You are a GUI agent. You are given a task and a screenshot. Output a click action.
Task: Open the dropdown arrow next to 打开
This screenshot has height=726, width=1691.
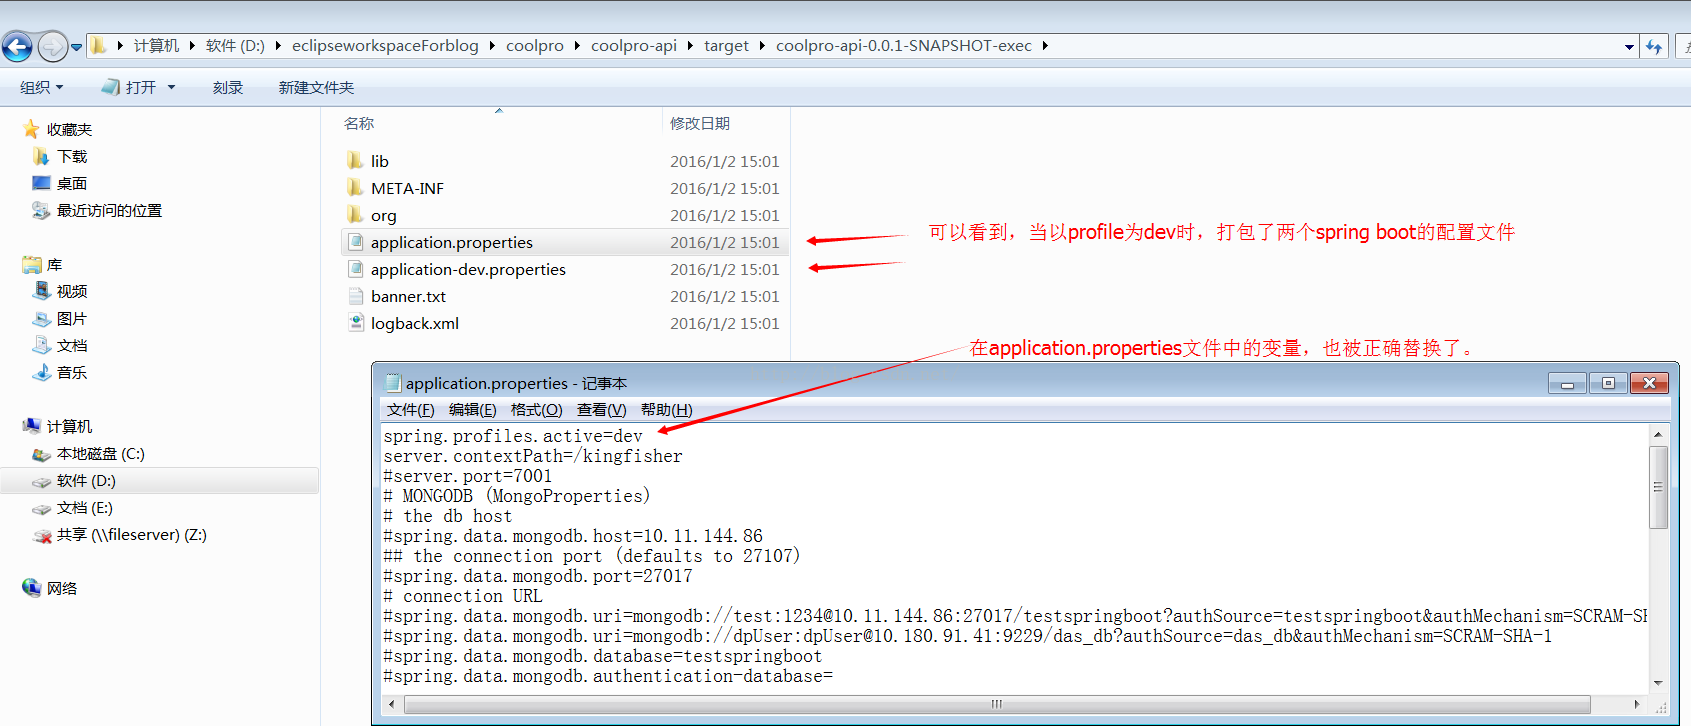[171, 88]
